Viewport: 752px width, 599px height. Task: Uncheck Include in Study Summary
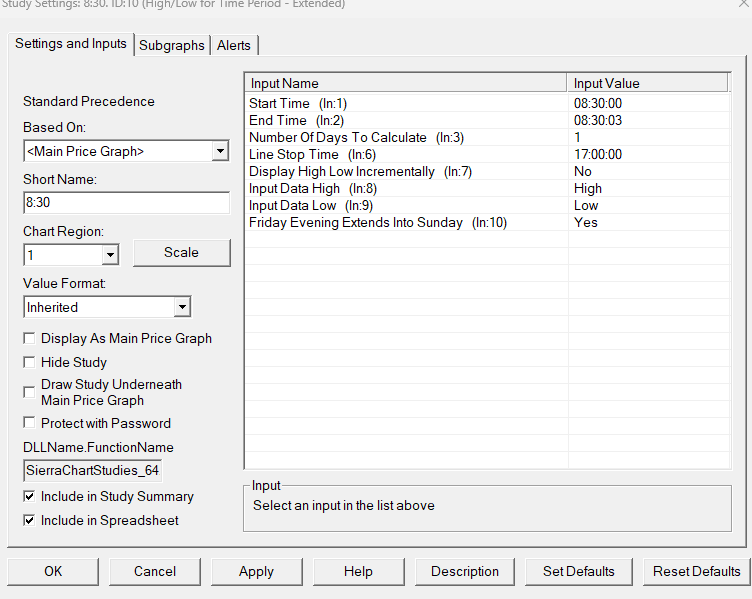[29, 496]
